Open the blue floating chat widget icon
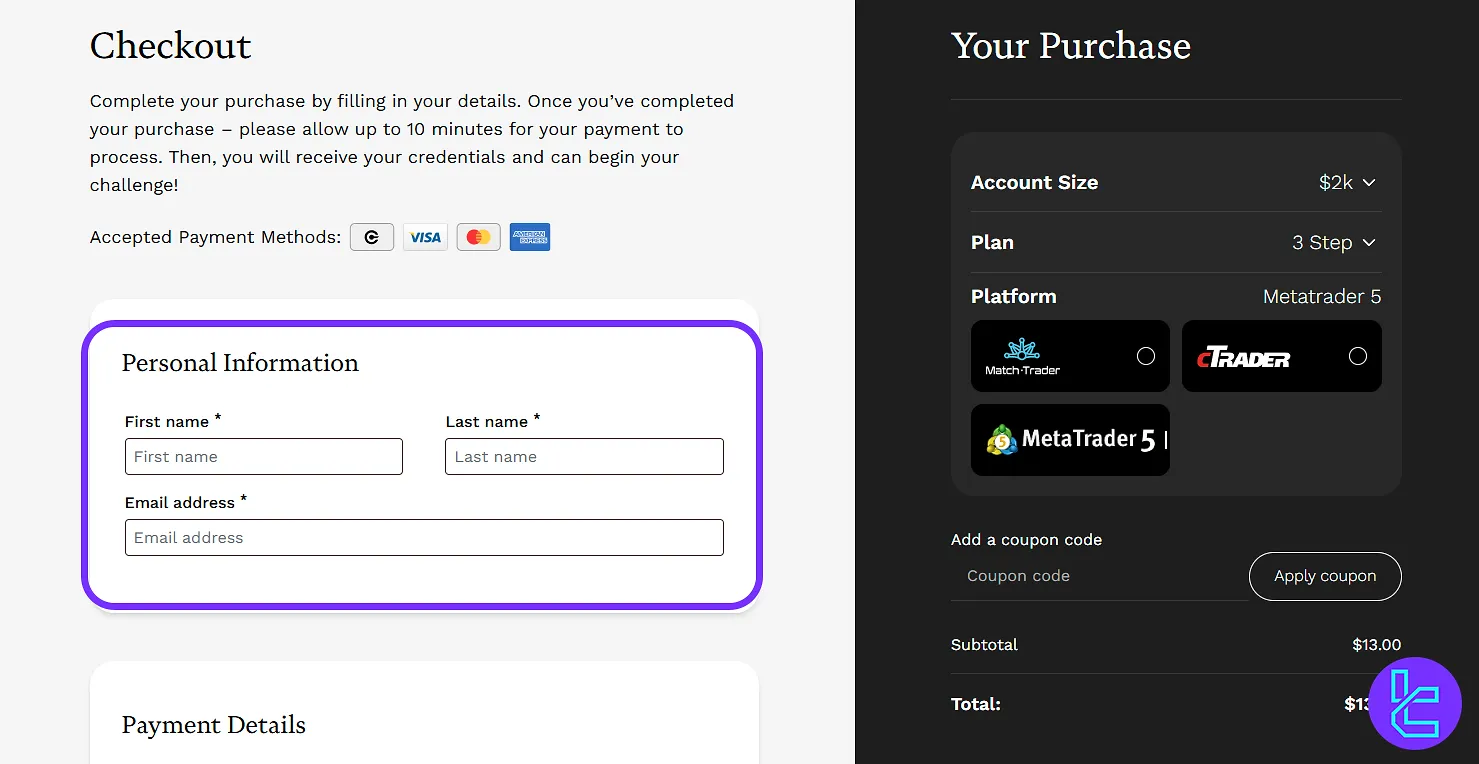Screen dimensions: 1479x764 pos(1415,703)
